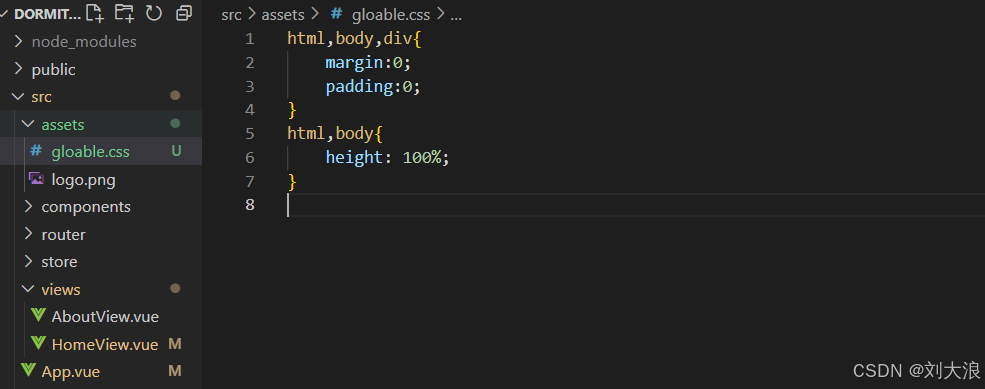
Task: Click the padding property on line 3
Action: pyautogui.click(x=359, y=86)
